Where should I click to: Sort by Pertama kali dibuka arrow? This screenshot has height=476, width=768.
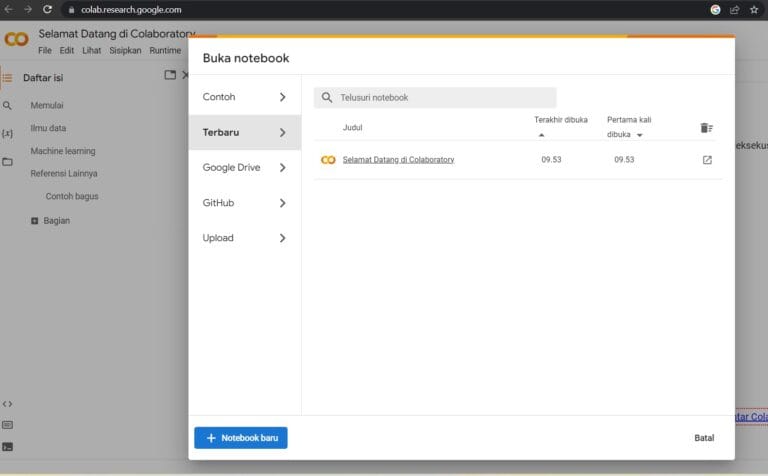click(639, 134)
